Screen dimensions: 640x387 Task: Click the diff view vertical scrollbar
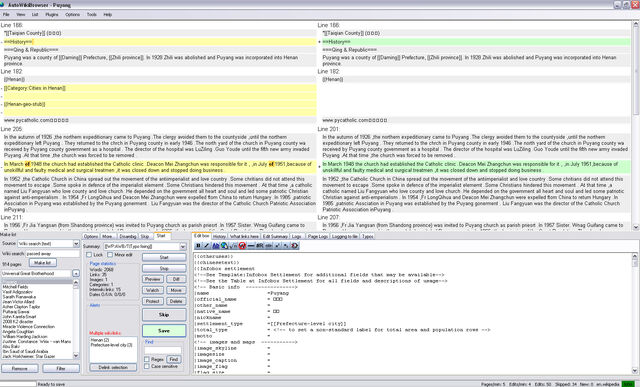636,125
